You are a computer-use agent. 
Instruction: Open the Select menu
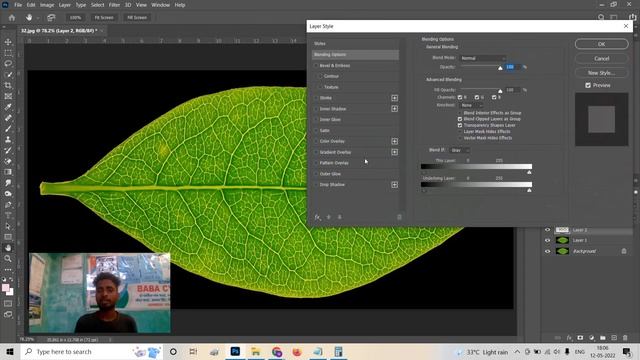coord(97,5)
